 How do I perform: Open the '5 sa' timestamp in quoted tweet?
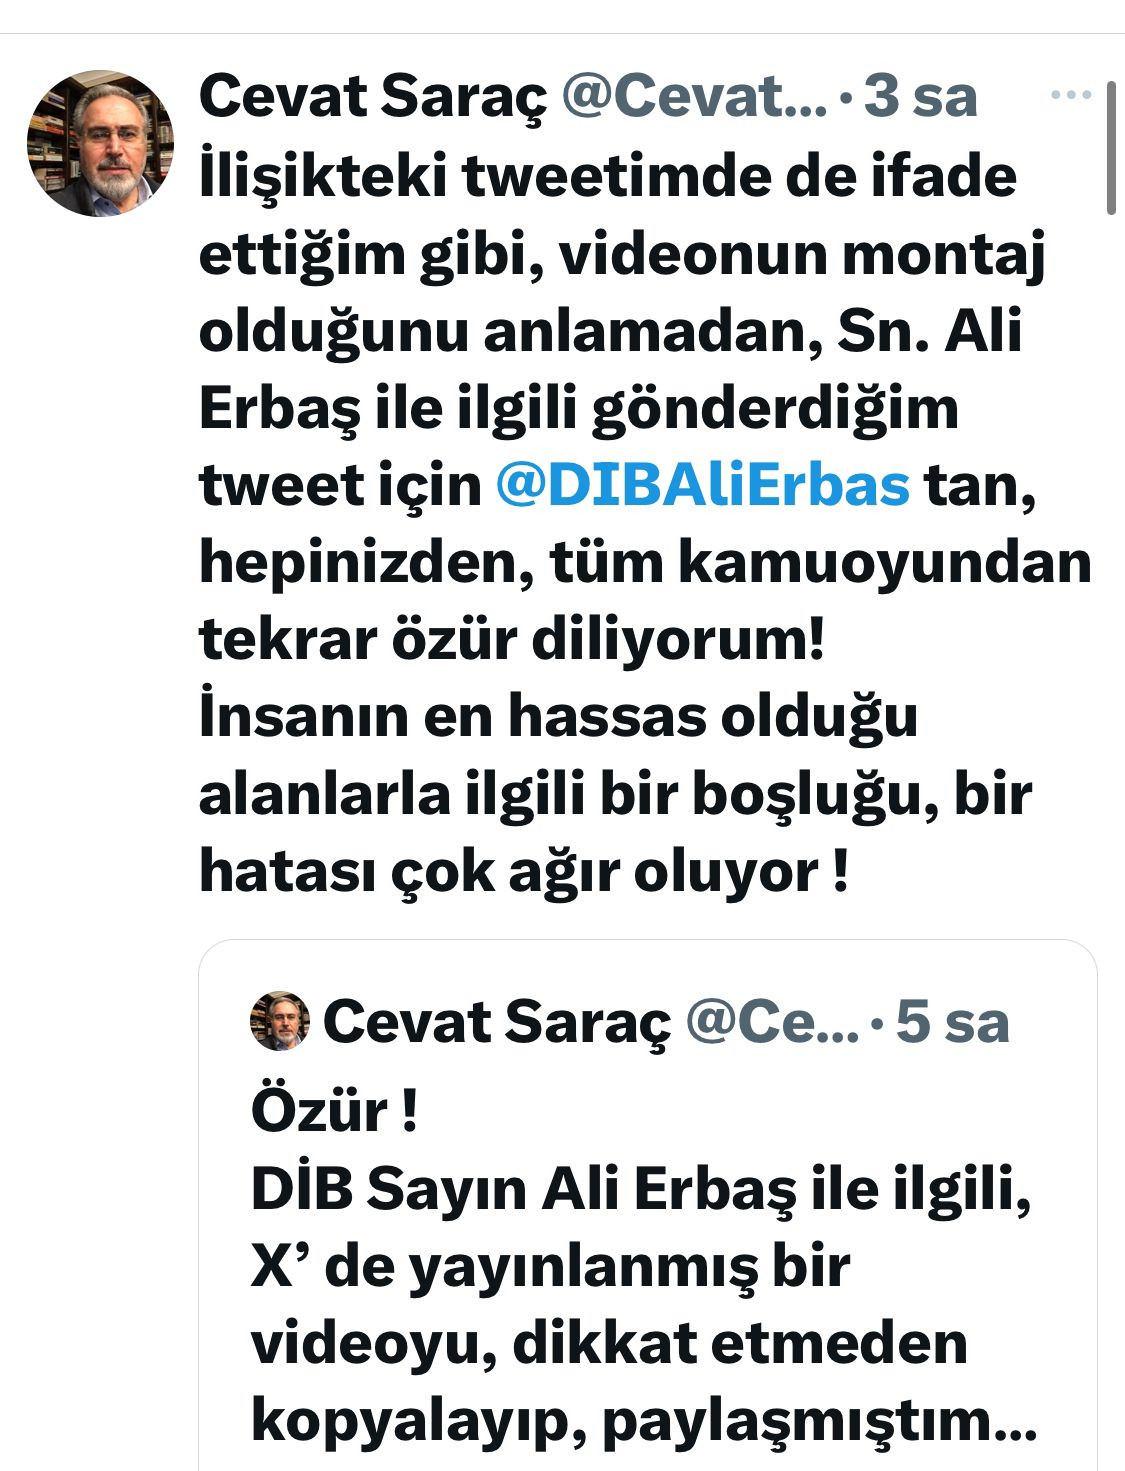tap(952, 1021)
